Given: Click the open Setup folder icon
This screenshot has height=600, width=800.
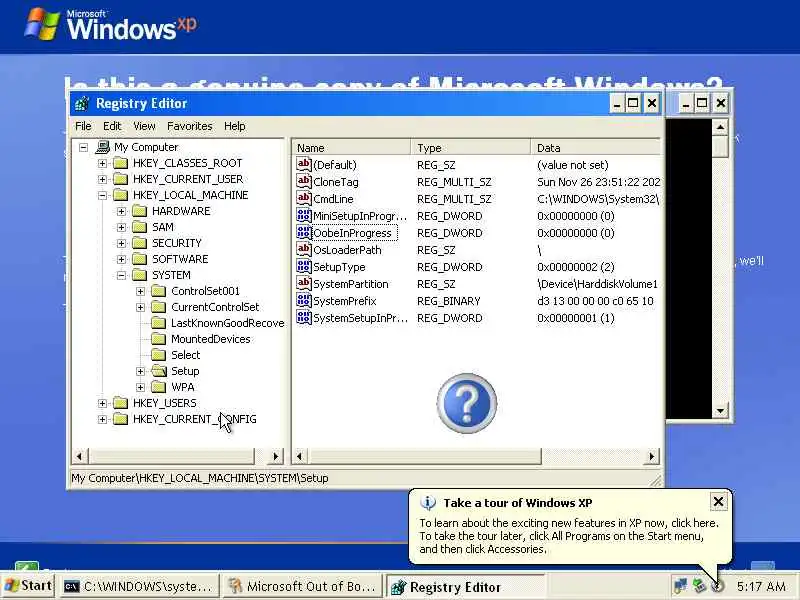Looking at the screenshot, I should [x=159, y=371].
